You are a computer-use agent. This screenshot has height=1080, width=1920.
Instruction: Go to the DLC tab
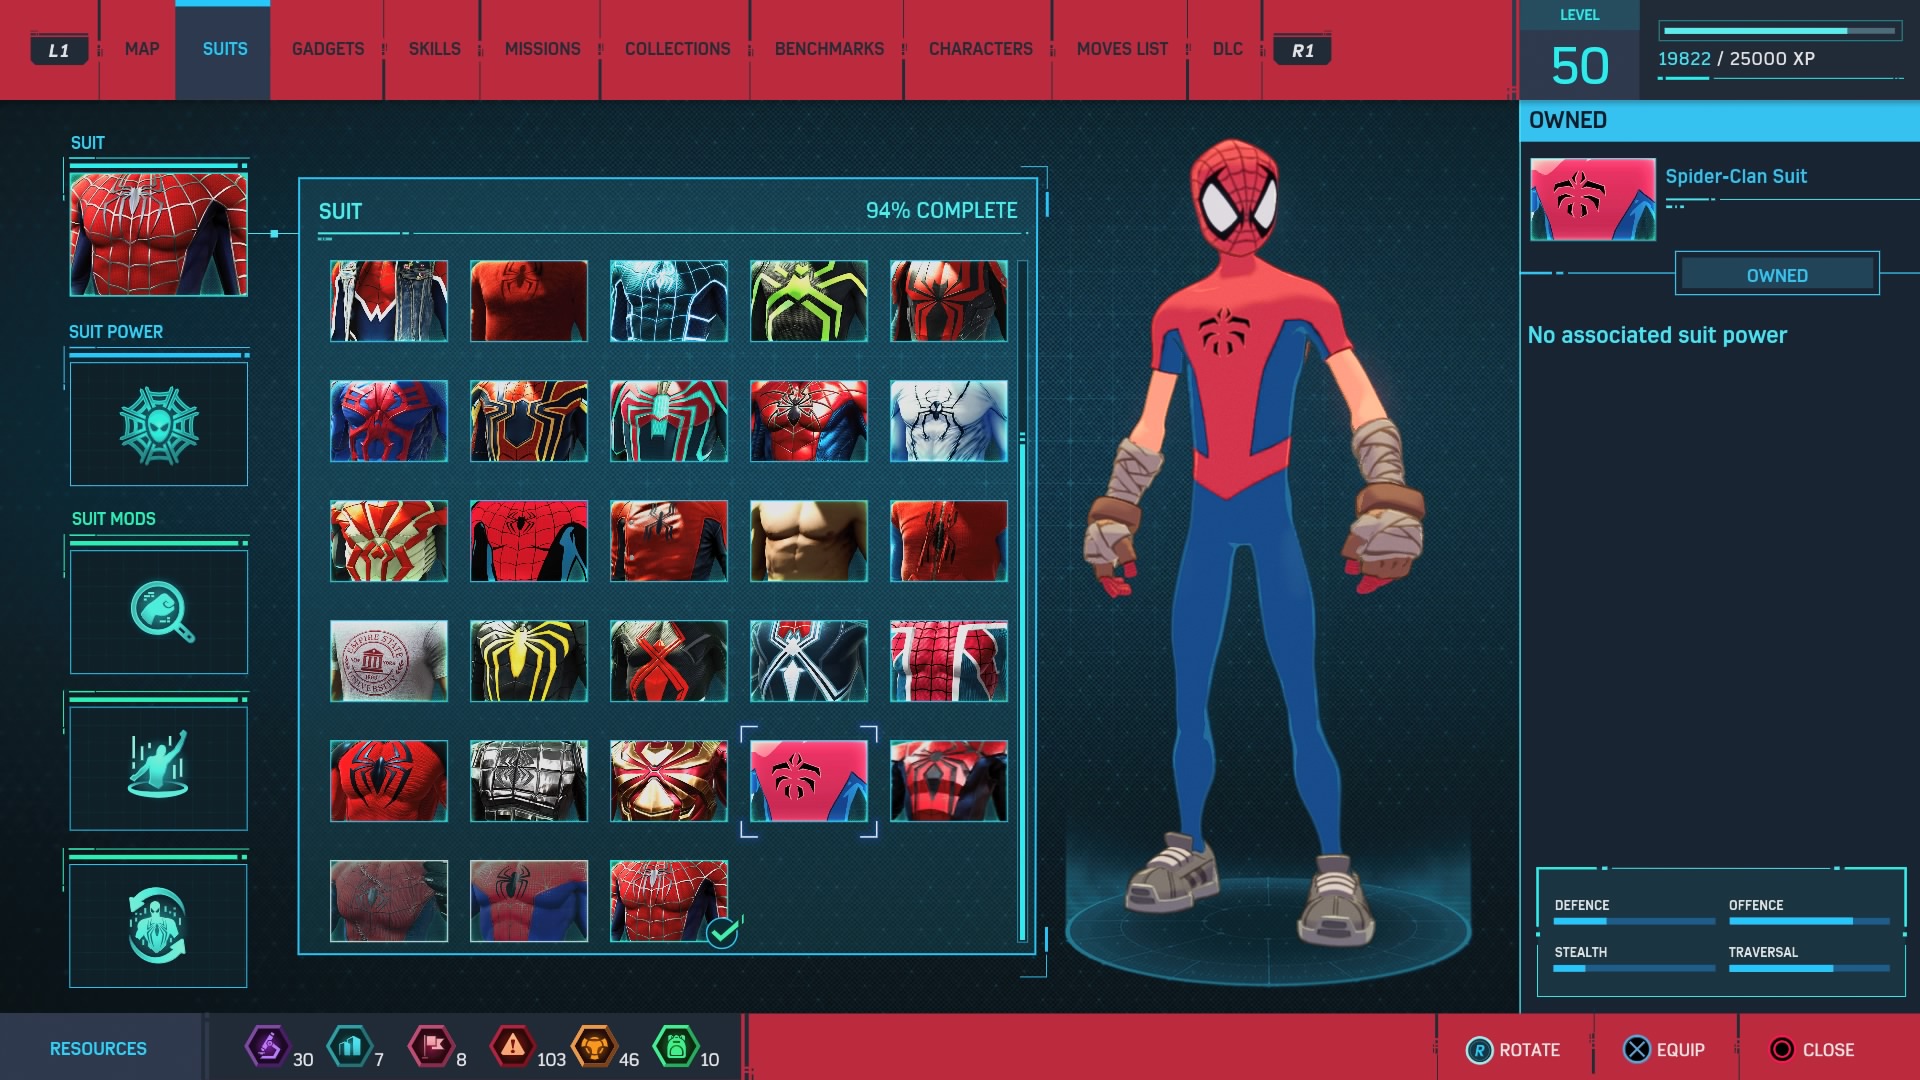click(x=1227, y=49)
